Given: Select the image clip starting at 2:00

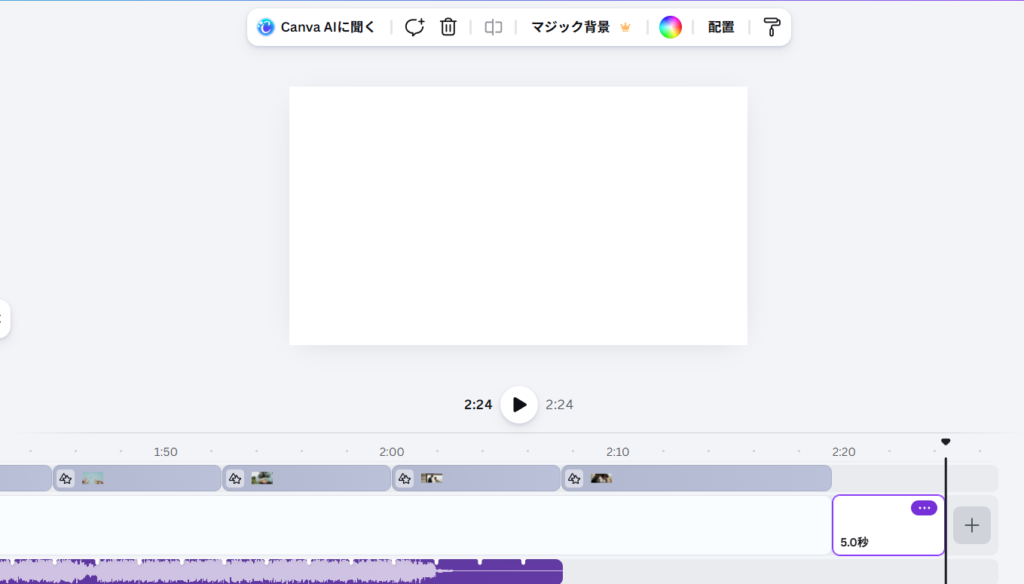Looking at the screenshot, I should (490, 479).
